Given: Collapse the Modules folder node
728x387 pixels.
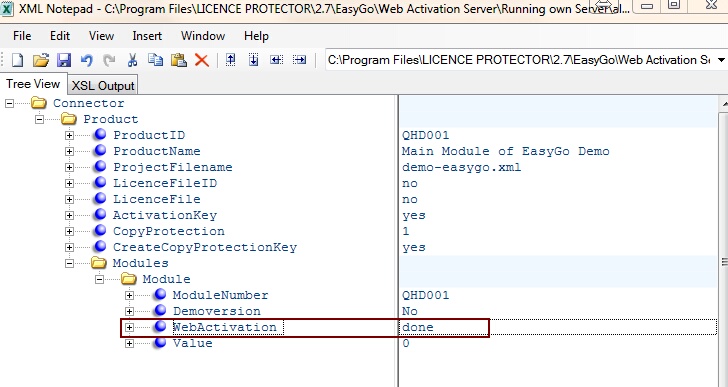Looking at the screenshot, I should (x=69, y=263).
